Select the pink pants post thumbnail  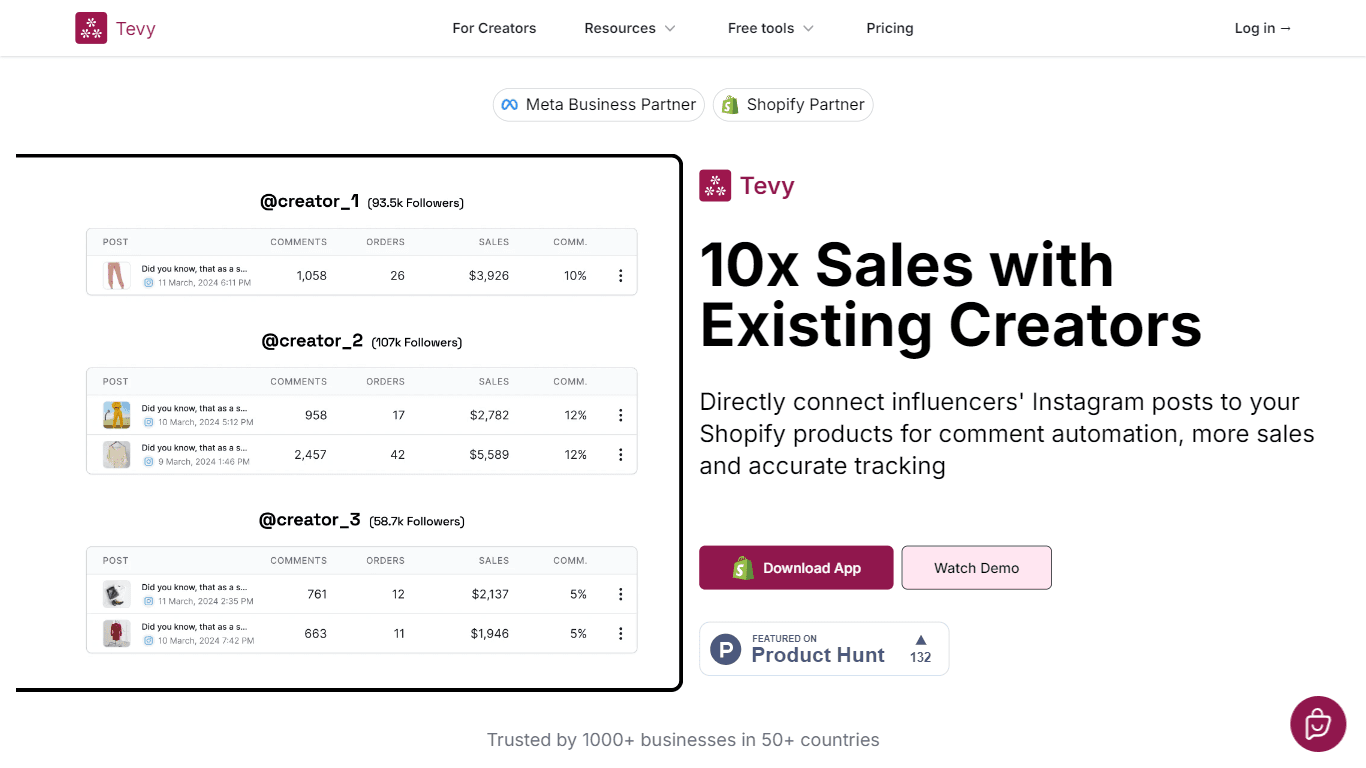(117, 275)
